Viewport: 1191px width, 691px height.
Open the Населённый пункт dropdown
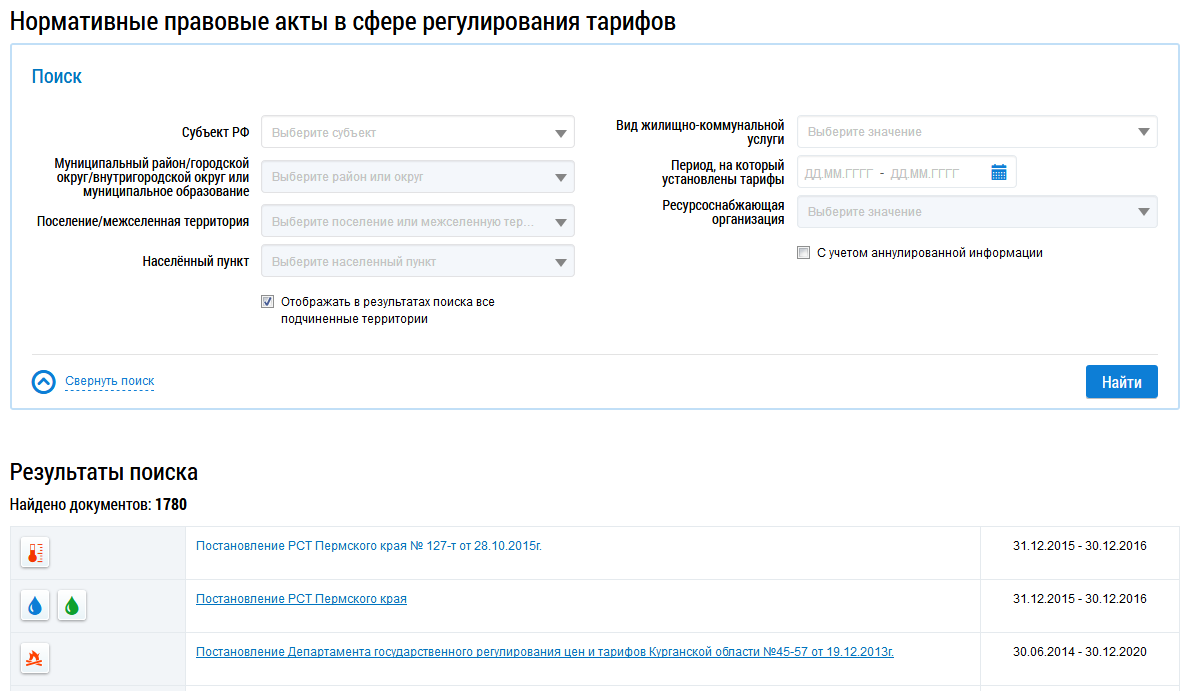418,261
